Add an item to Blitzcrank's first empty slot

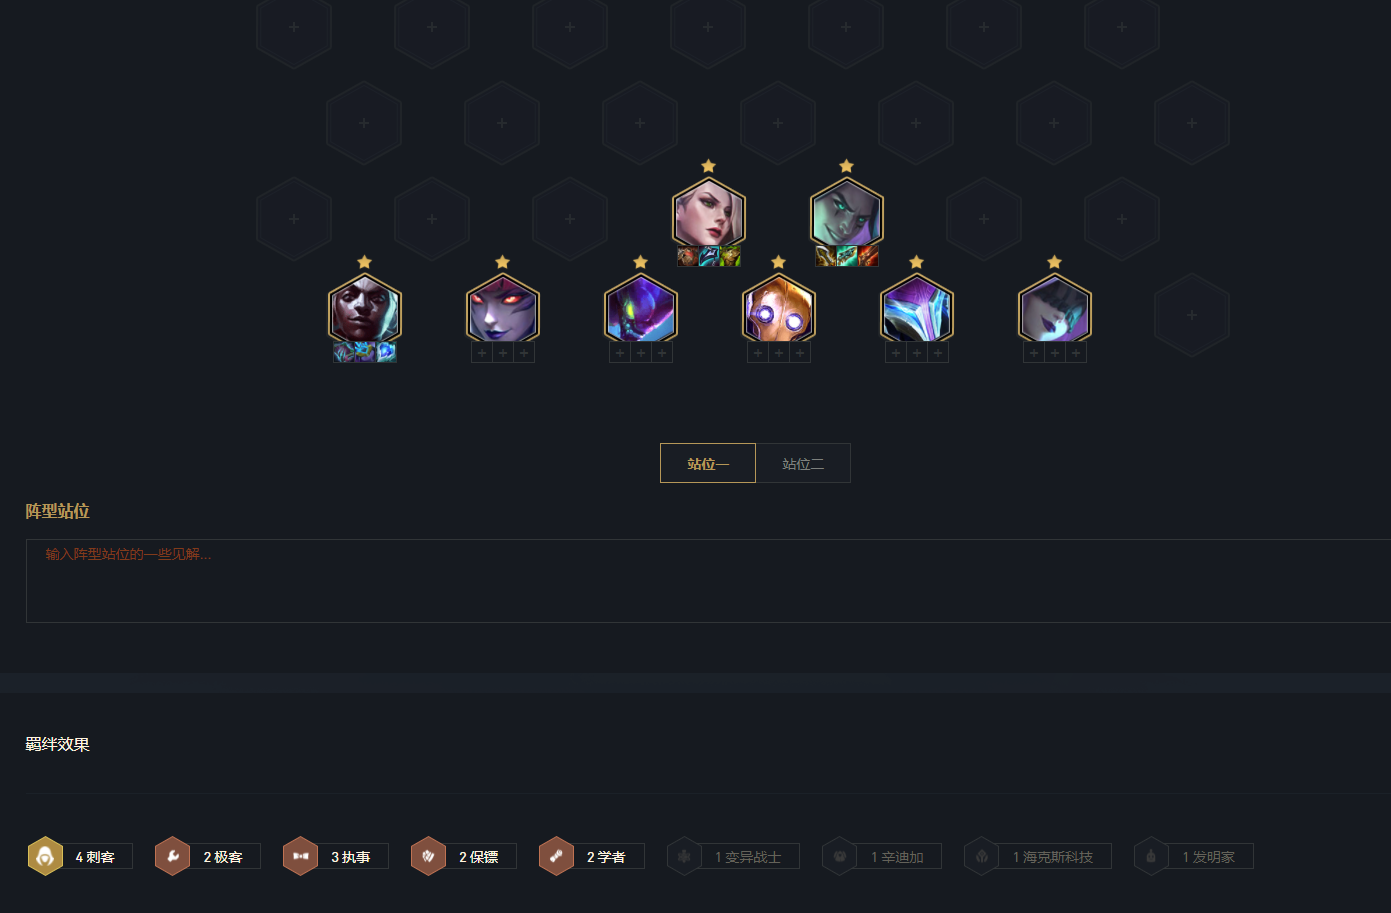(758, 353)
